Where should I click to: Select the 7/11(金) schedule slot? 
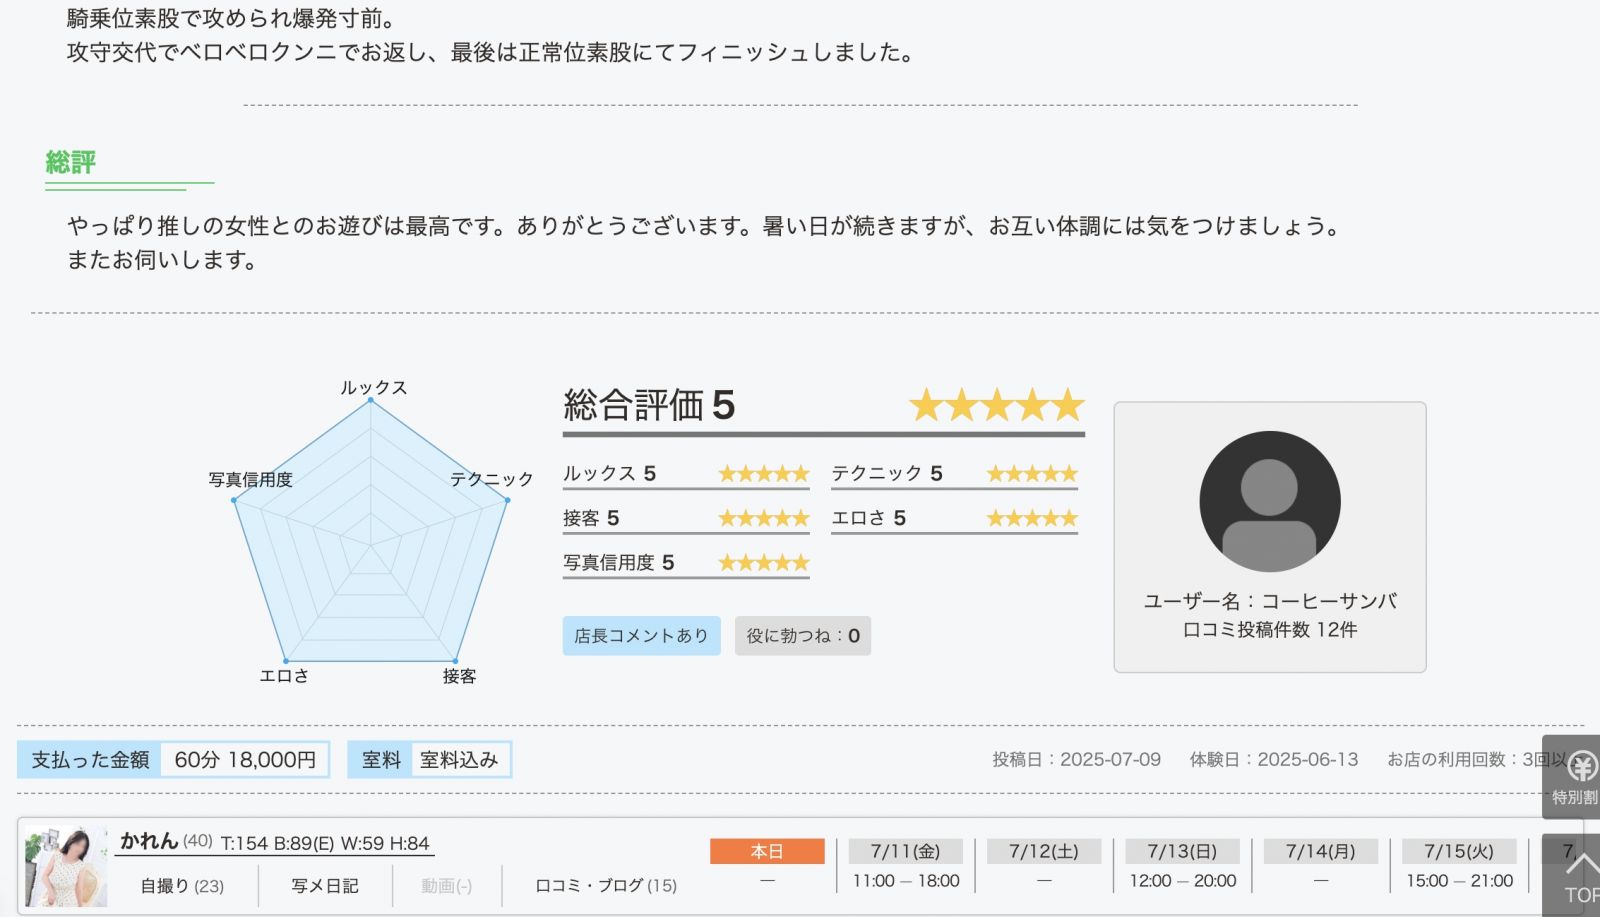click(x=905, y=852)
